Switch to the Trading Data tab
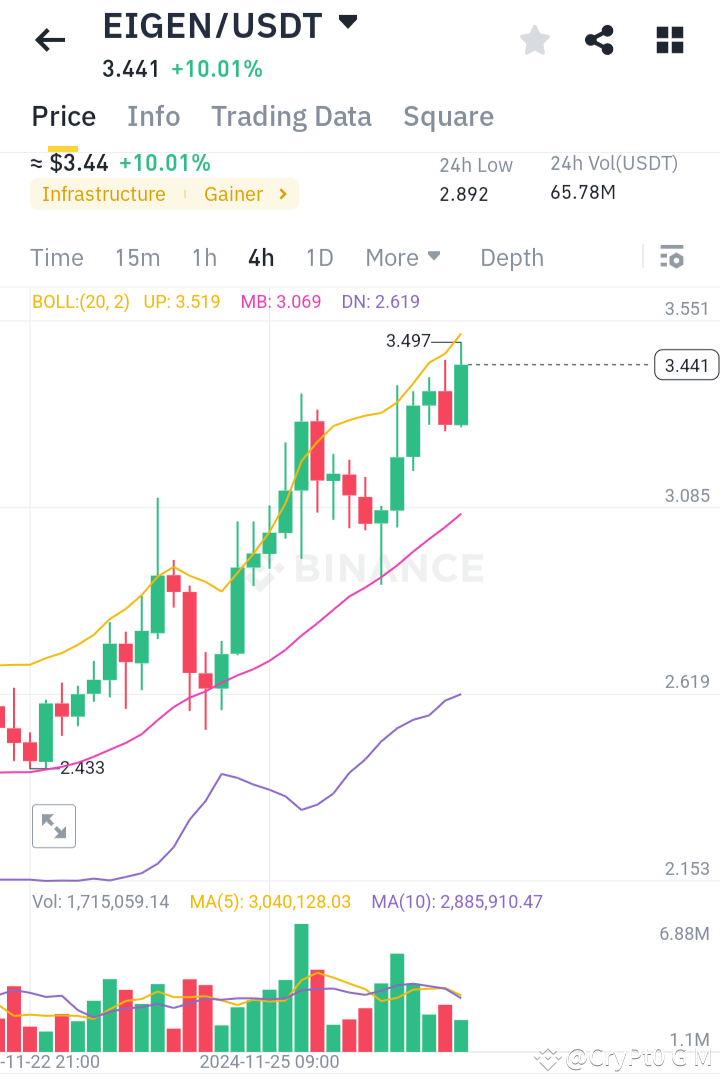 (x=291, y=116)
